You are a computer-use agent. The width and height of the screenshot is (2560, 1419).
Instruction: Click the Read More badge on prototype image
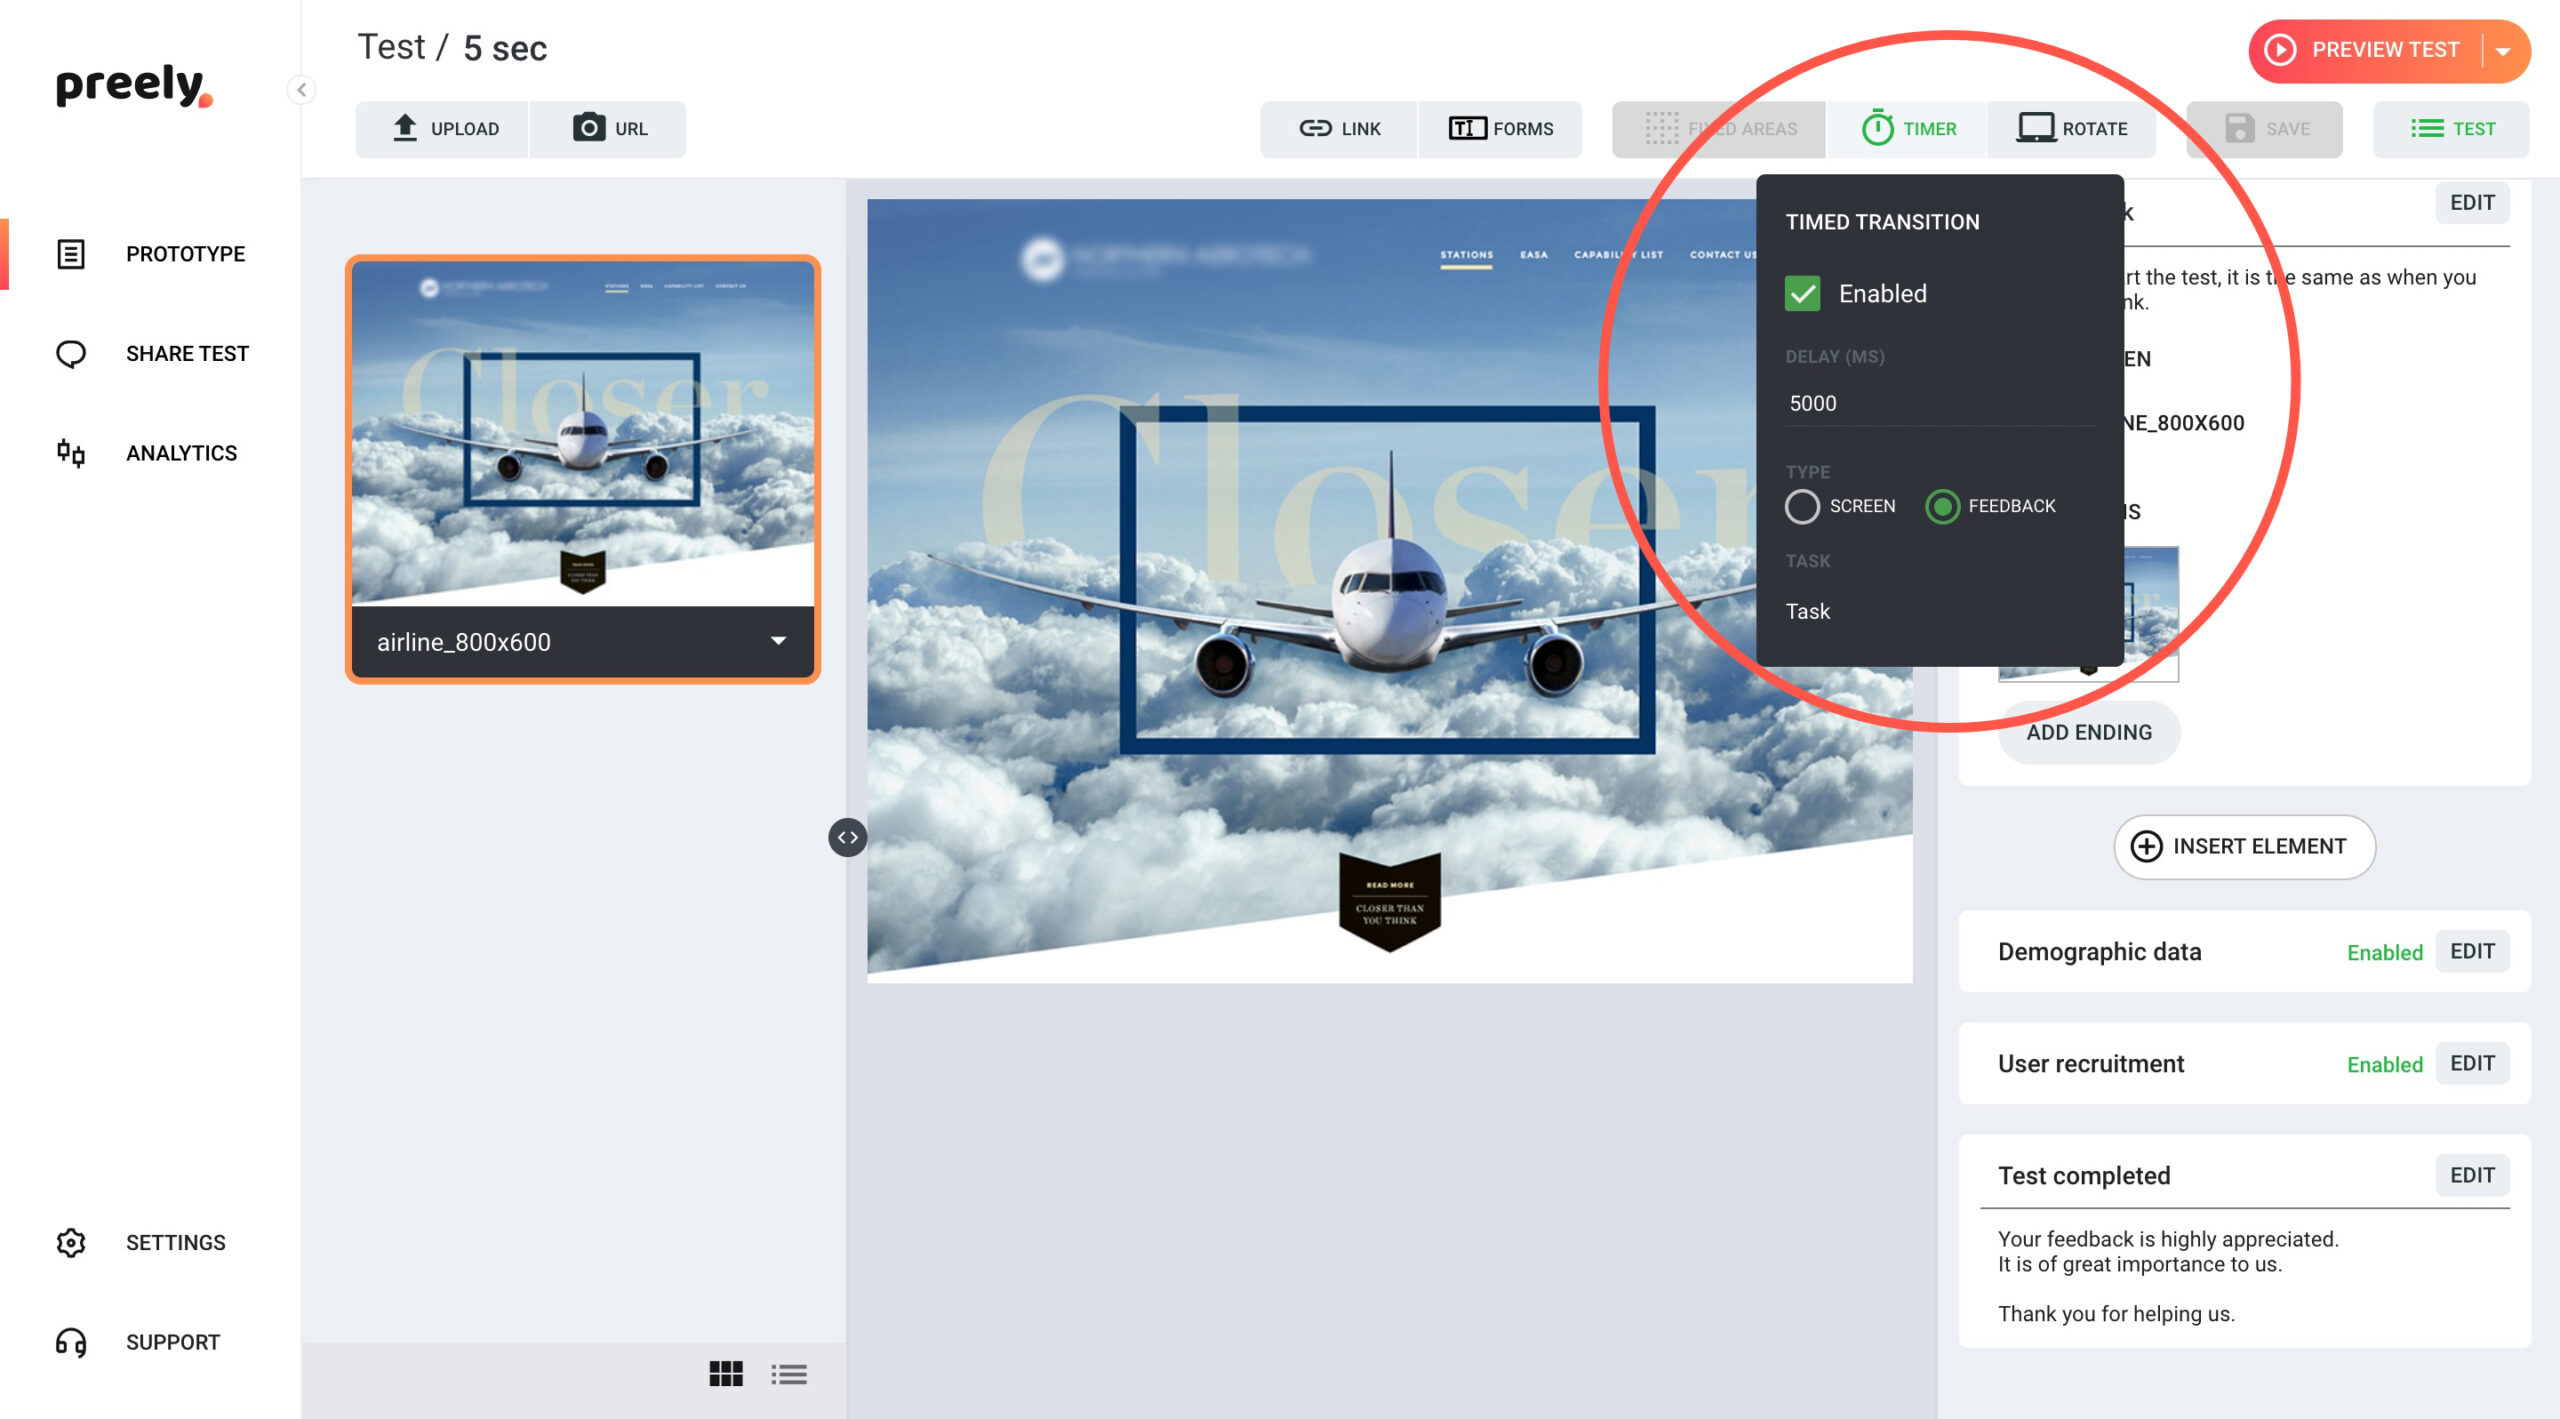pyautogui.click(x=1390, y=901)
